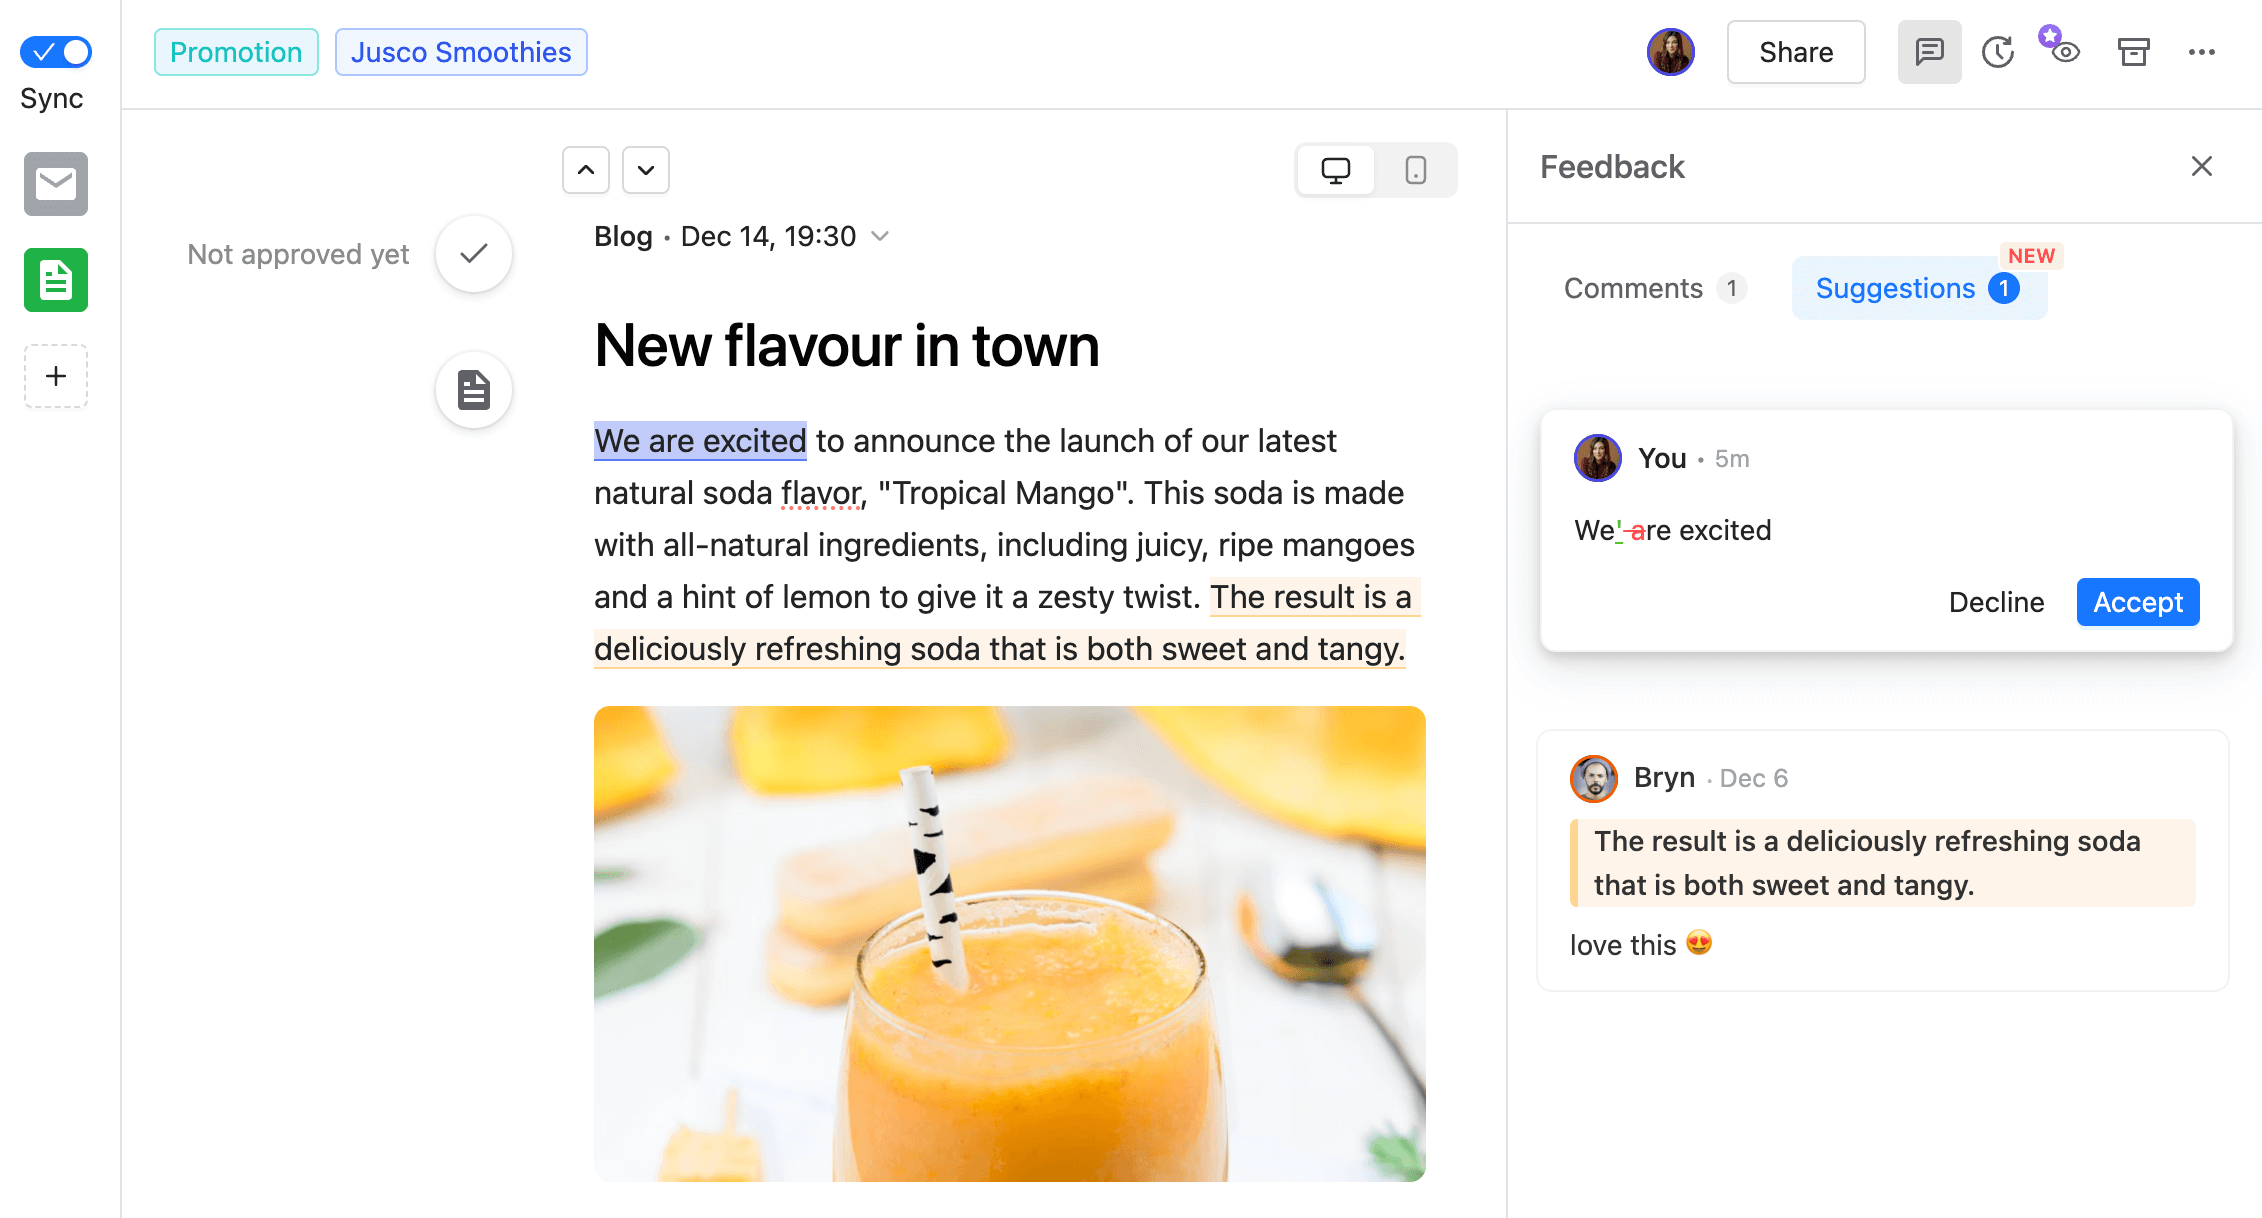Click the active viewers eye icon
The width and height of the screenshot is (2262, 1218).
pyautogui.click(x=2064, y=51)
